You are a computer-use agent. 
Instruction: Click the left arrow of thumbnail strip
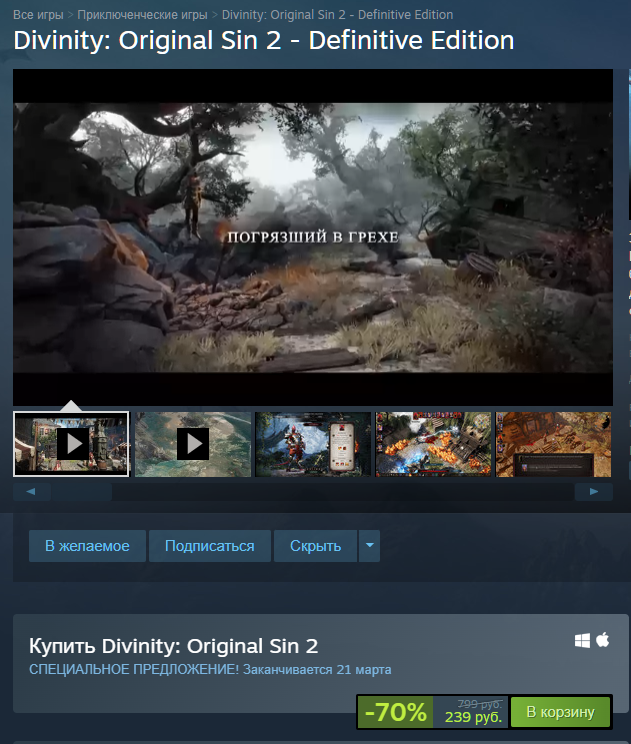pyautogui.click(x=31, y=492)
